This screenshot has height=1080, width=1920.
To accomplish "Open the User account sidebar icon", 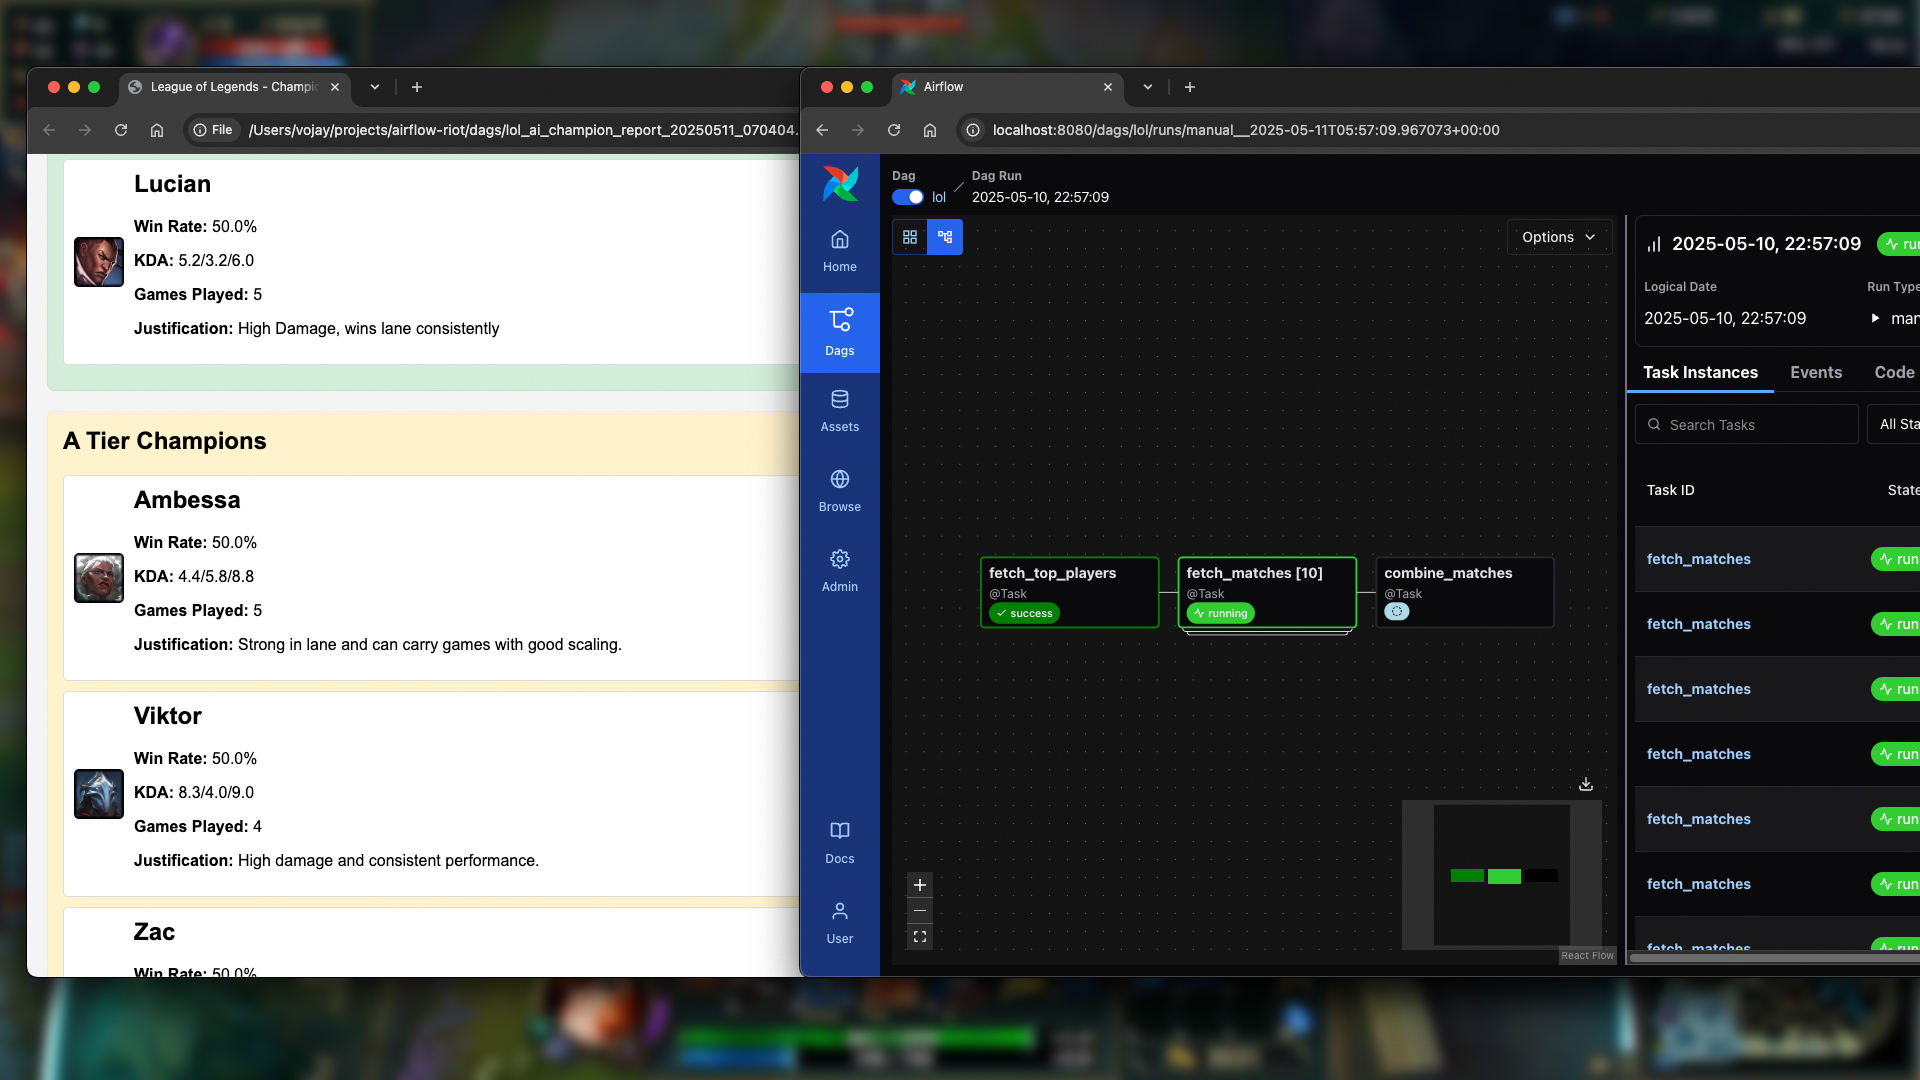I will tap(839, 920).
